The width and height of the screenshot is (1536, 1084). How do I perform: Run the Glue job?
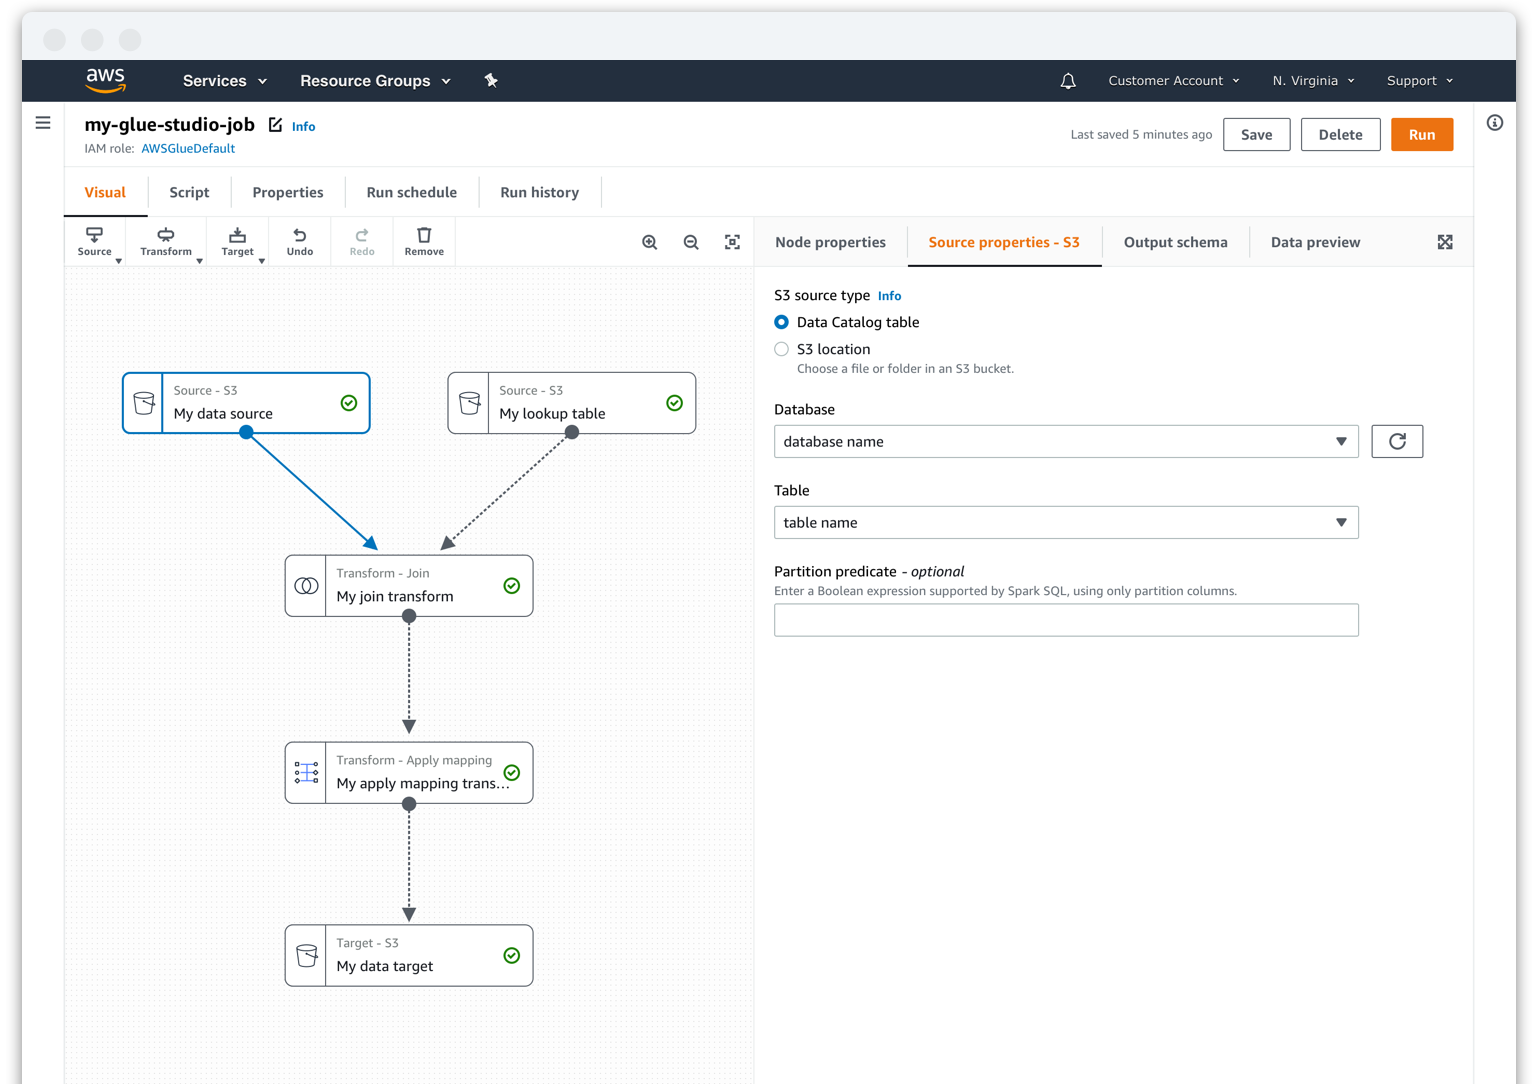(x=1422, y=135)
